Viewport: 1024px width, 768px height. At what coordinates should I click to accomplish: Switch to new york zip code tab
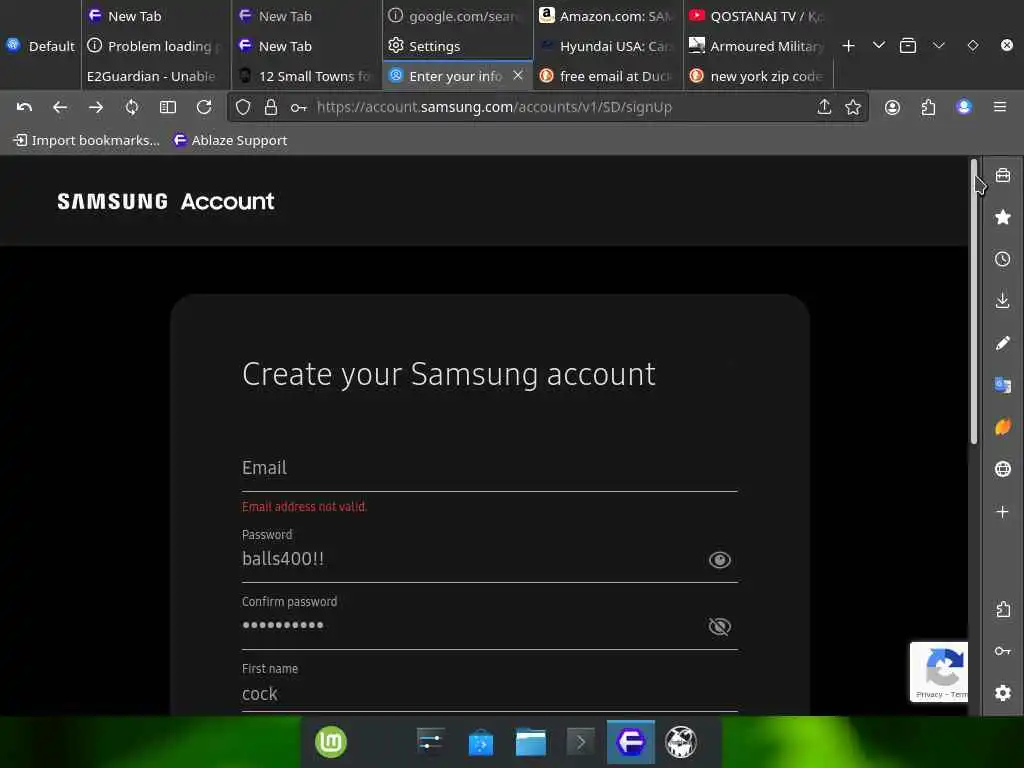(758, 76)
